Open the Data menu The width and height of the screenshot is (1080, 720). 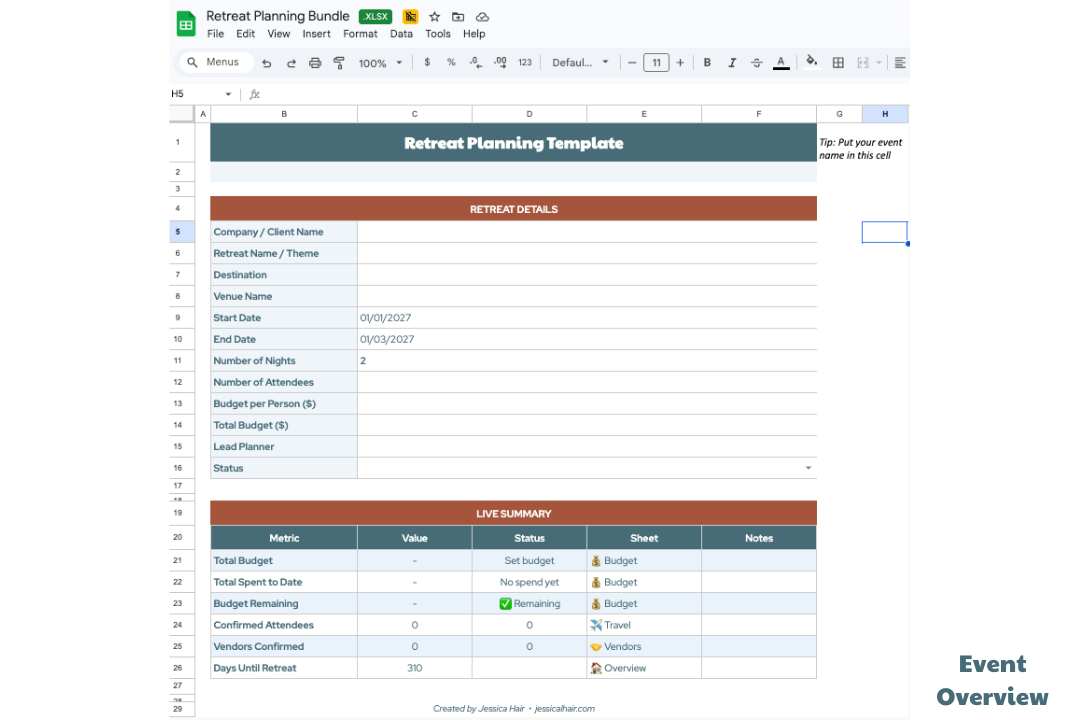401,33
